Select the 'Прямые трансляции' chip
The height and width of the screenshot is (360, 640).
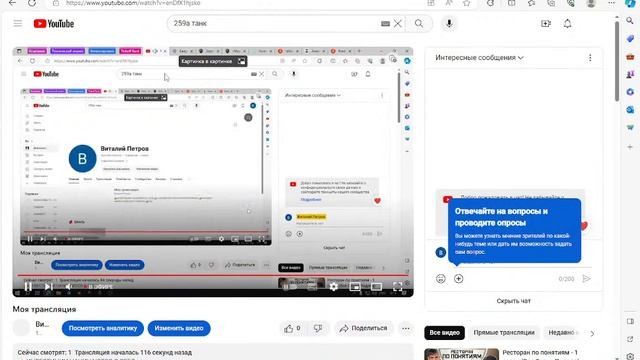pyautogui.click(x=504, y=333)
